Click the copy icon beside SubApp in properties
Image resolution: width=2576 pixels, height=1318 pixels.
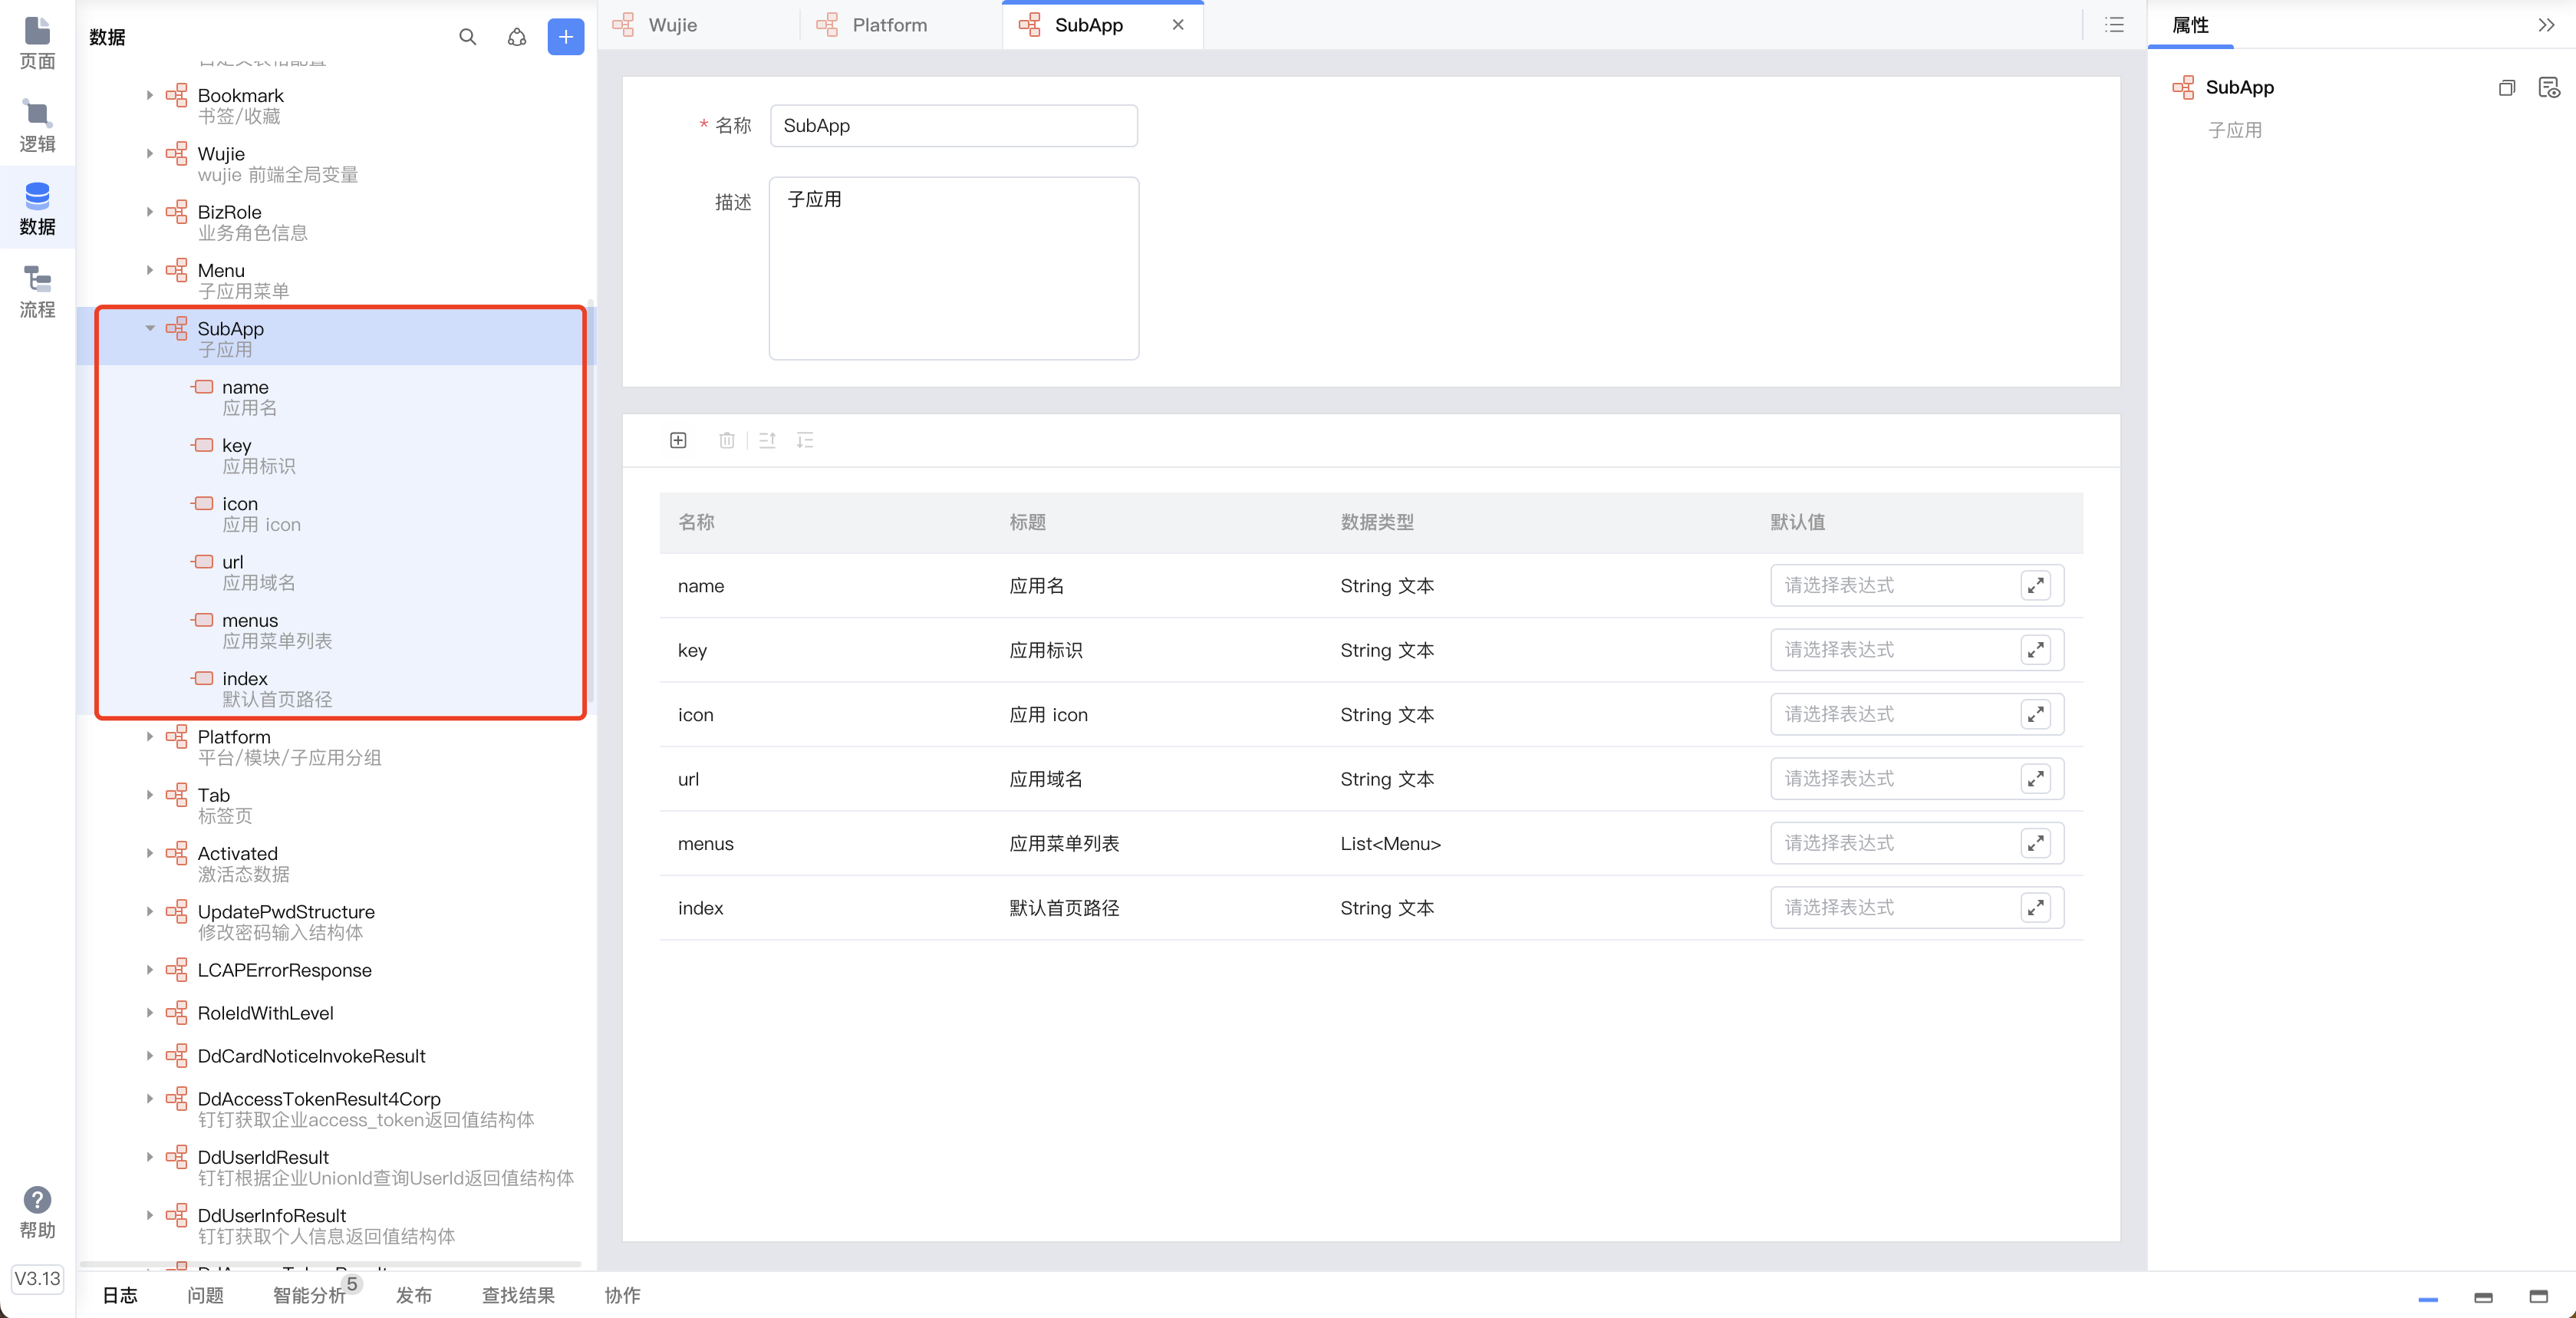pyautogui.click(x=2506, y=88)
